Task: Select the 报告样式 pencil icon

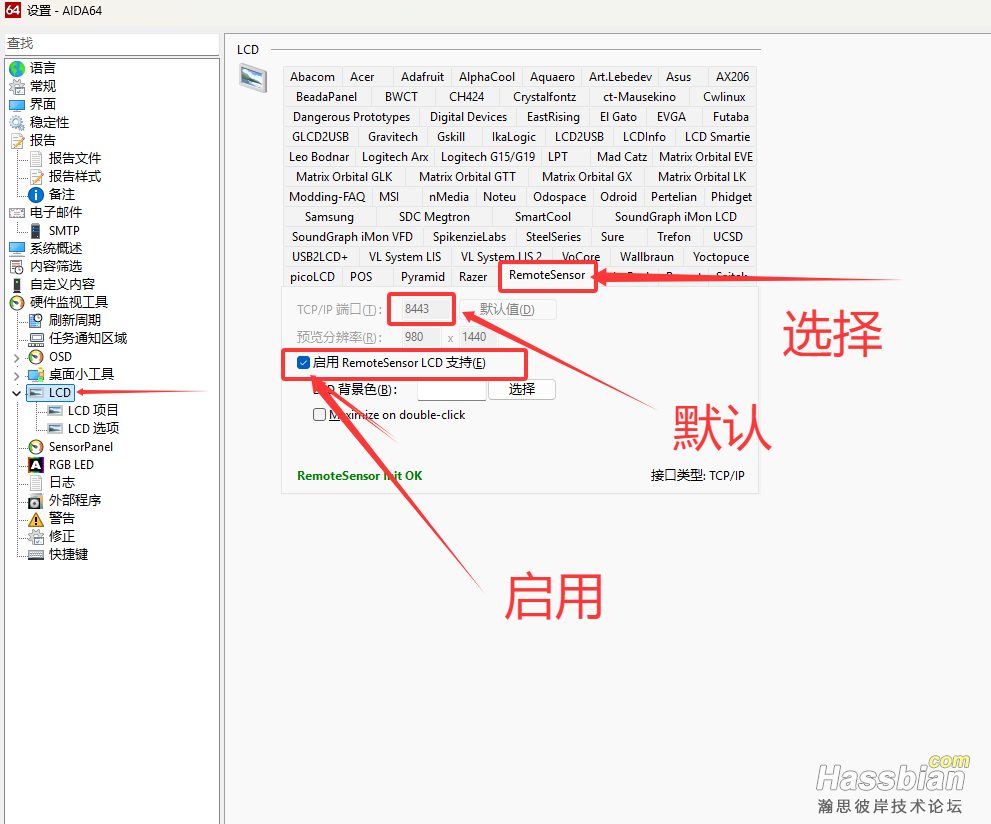Action: (36, 176)
